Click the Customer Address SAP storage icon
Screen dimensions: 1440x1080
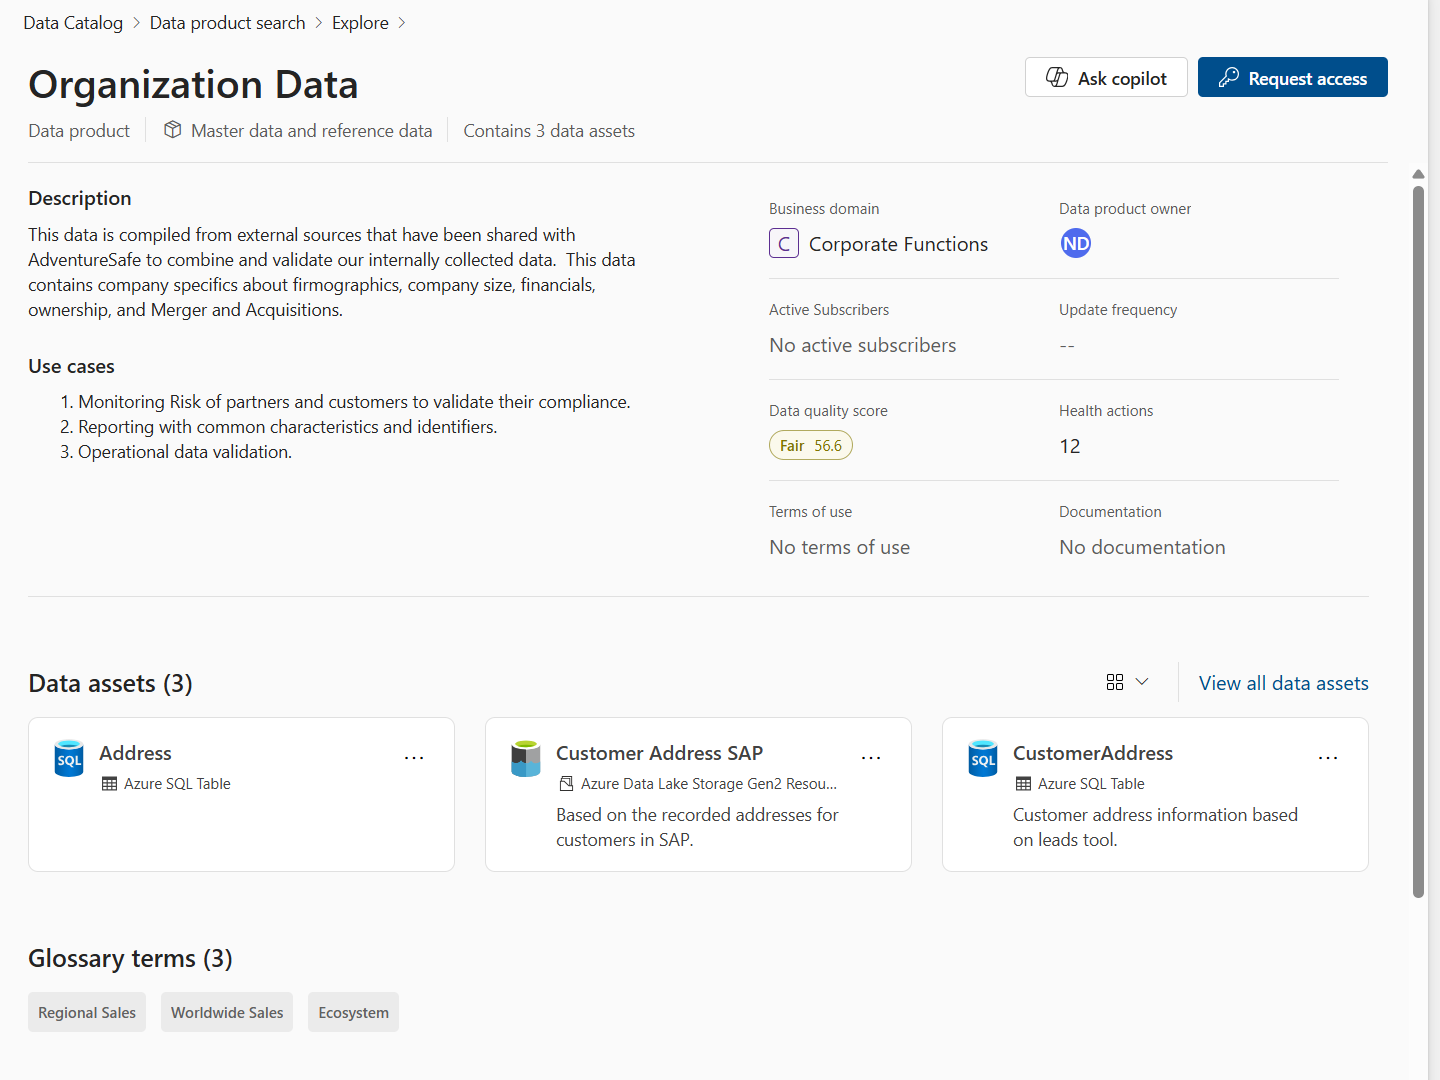click(x=526, y=759)
